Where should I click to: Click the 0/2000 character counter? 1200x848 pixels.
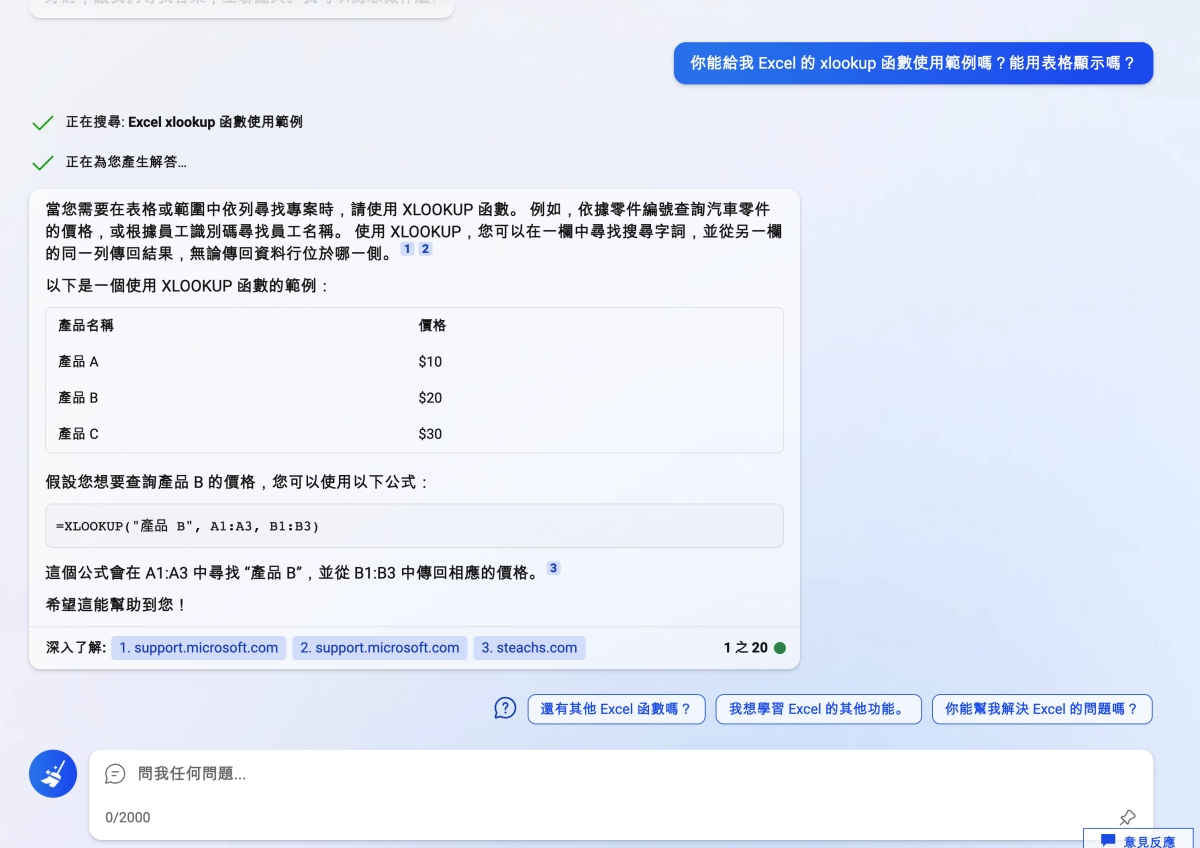click(128, 818)
